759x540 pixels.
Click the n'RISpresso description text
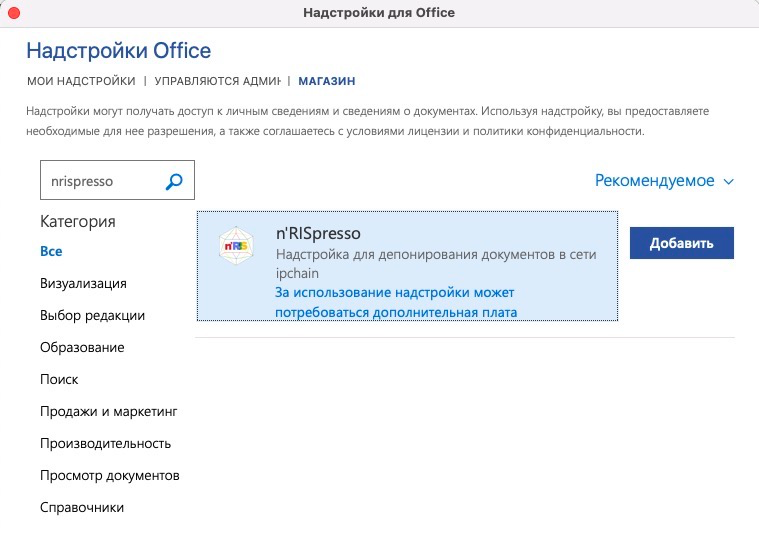(436, 264)
